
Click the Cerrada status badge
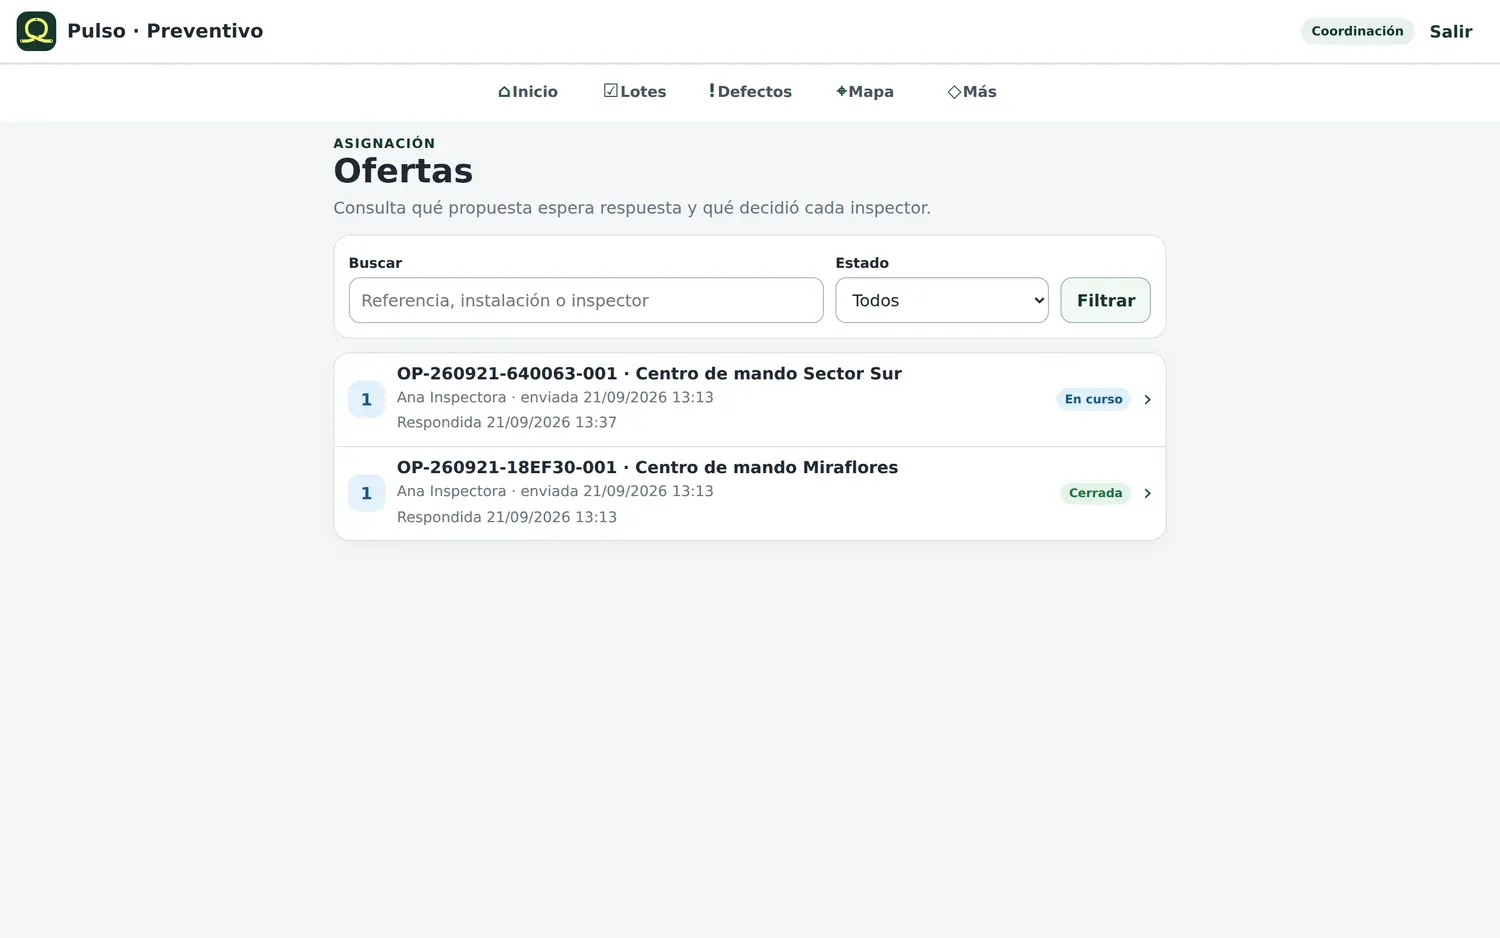click(1095, 493)
